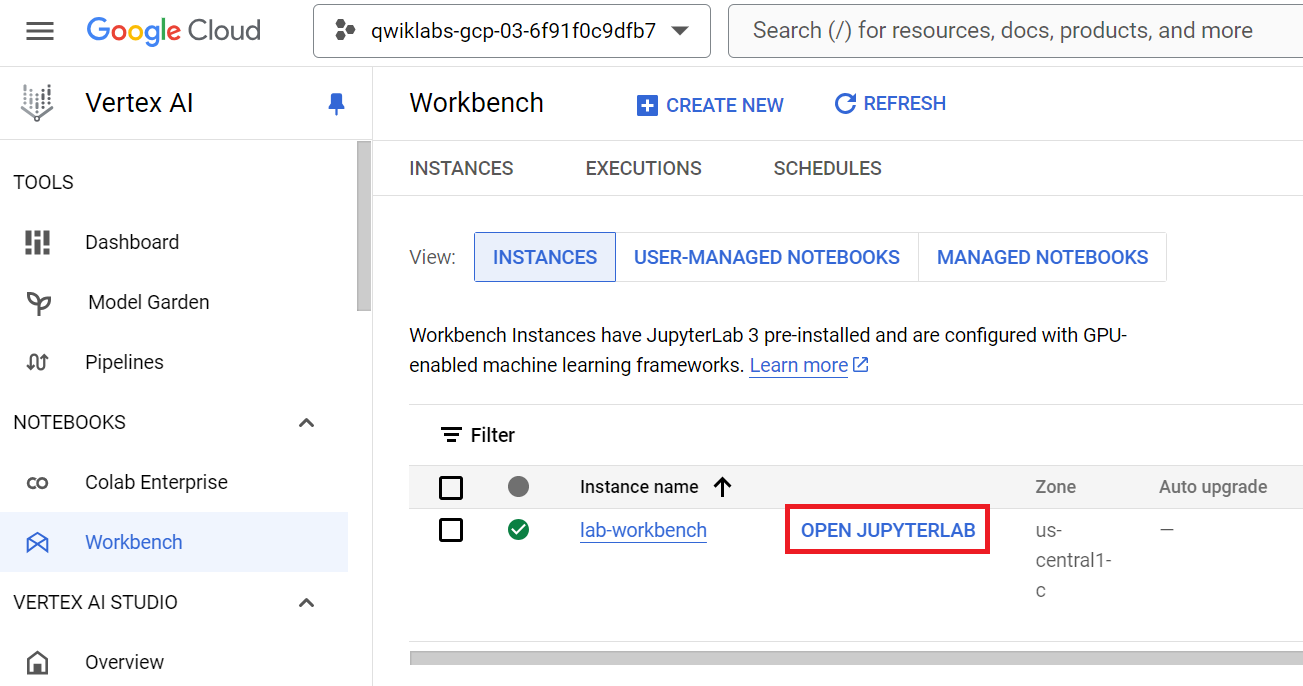This screenshot has height=686, width=1303.
Task: Select the Instances view button
Action: 545,257
